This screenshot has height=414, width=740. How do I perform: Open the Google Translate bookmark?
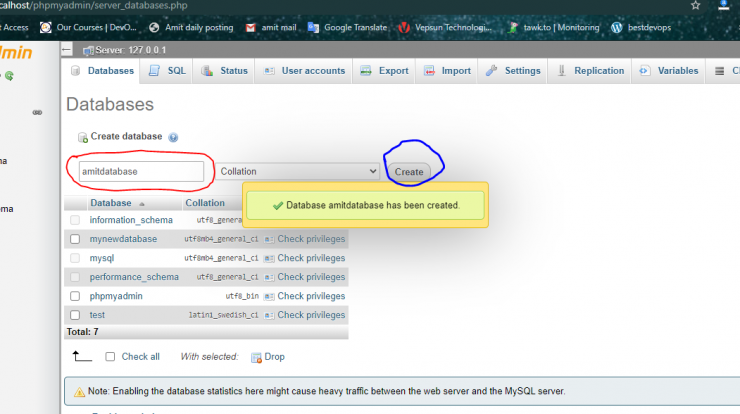[x=347, y=27]
